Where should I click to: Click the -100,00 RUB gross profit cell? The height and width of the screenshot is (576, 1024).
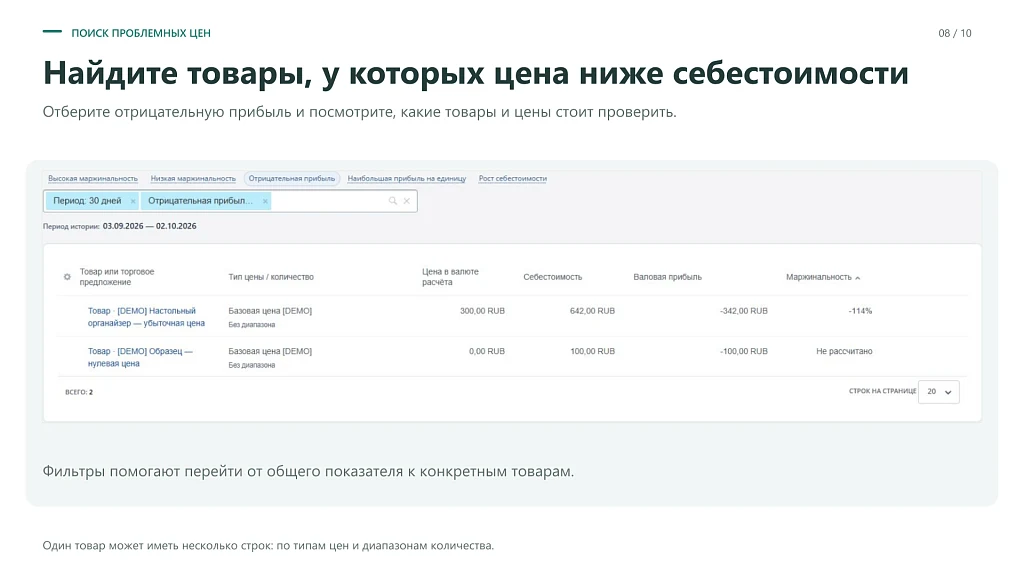(x=744, y=351)
